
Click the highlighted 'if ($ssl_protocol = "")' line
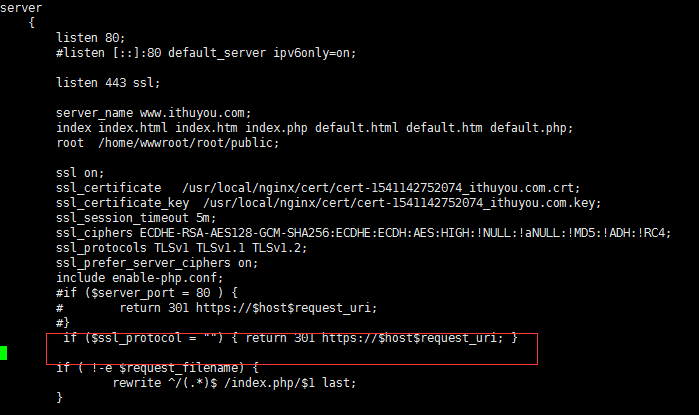click(290, 338)
